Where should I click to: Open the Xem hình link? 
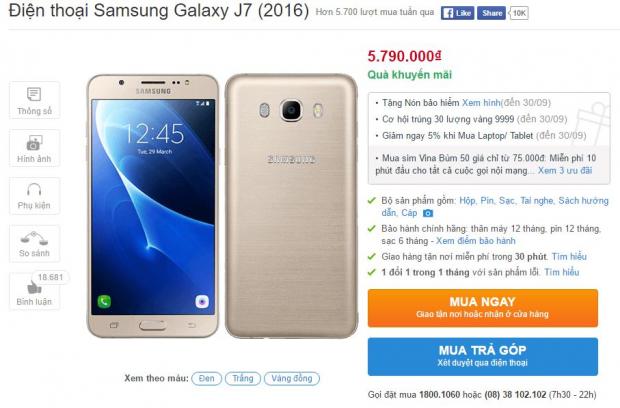[481, 103]
